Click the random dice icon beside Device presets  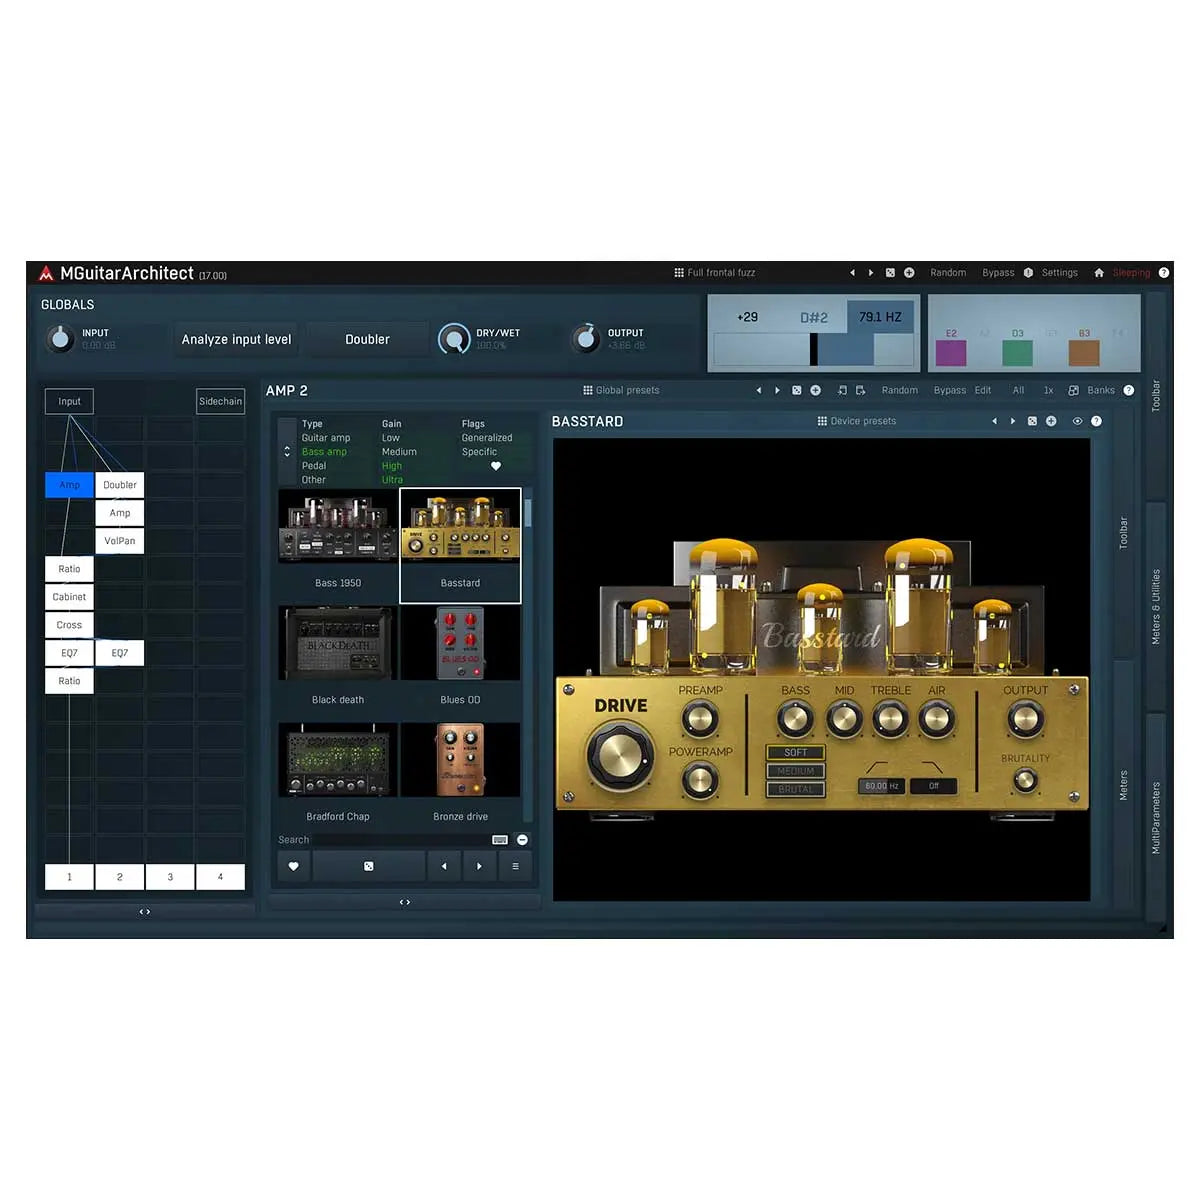pyautogui.click(x=1032, y=421)
